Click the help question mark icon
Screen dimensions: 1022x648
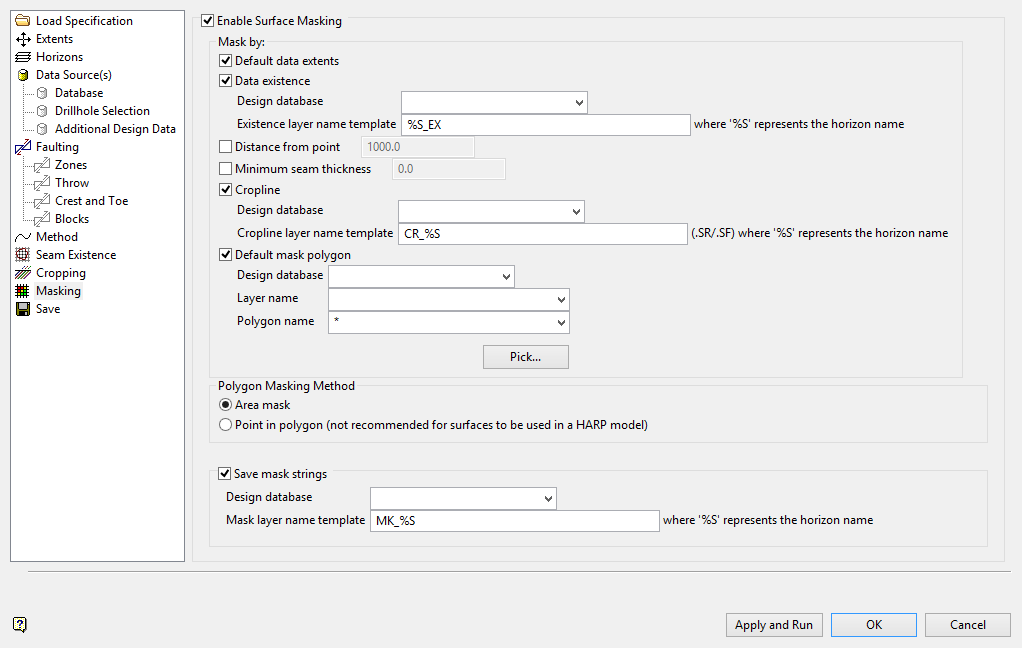[x=20, y=624]
